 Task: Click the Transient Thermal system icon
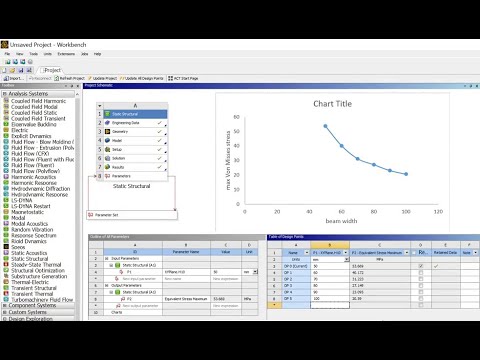coord(6,294)
